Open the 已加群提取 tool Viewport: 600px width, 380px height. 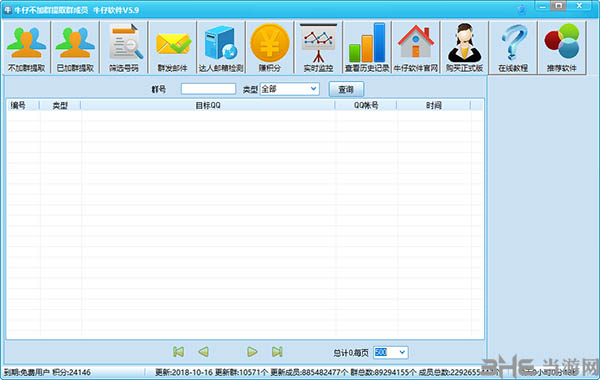pos(75,47)
